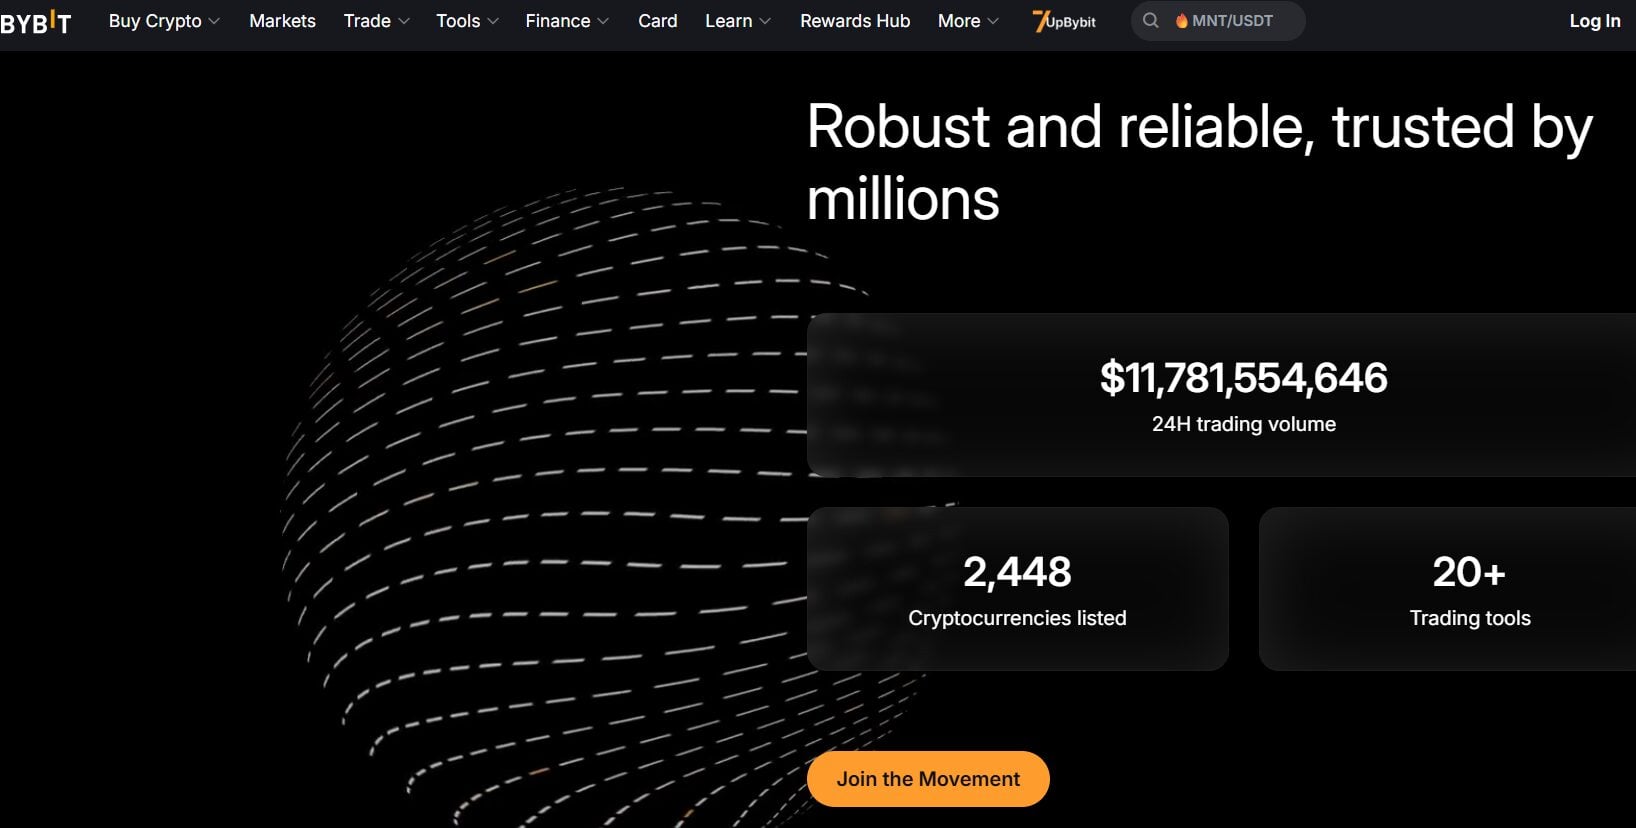The image size is (1636, 828).
Task: Click the flame icon beside MNT/USDT
Action: pos(1183,20)
